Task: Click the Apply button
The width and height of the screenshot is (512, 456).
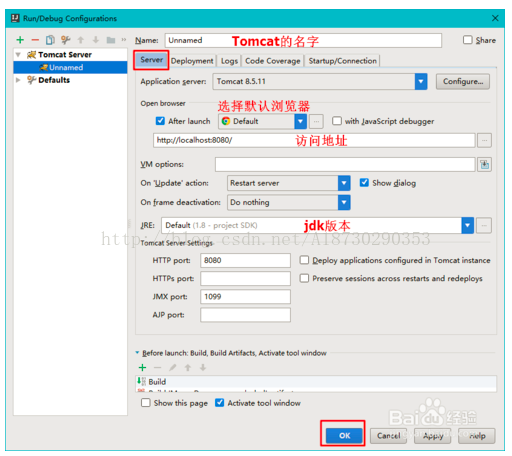Action: [433, 436]
